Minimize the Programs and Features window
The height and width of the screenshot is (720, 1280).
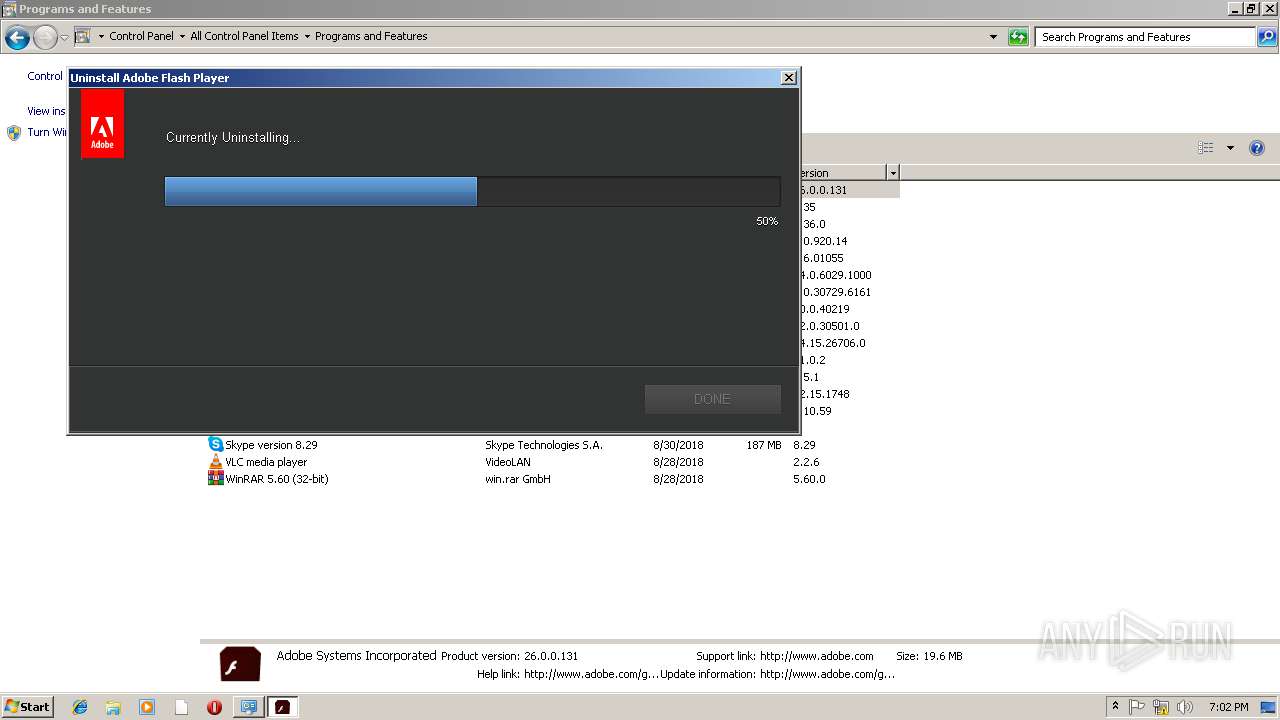click(x=1235, y=9)
